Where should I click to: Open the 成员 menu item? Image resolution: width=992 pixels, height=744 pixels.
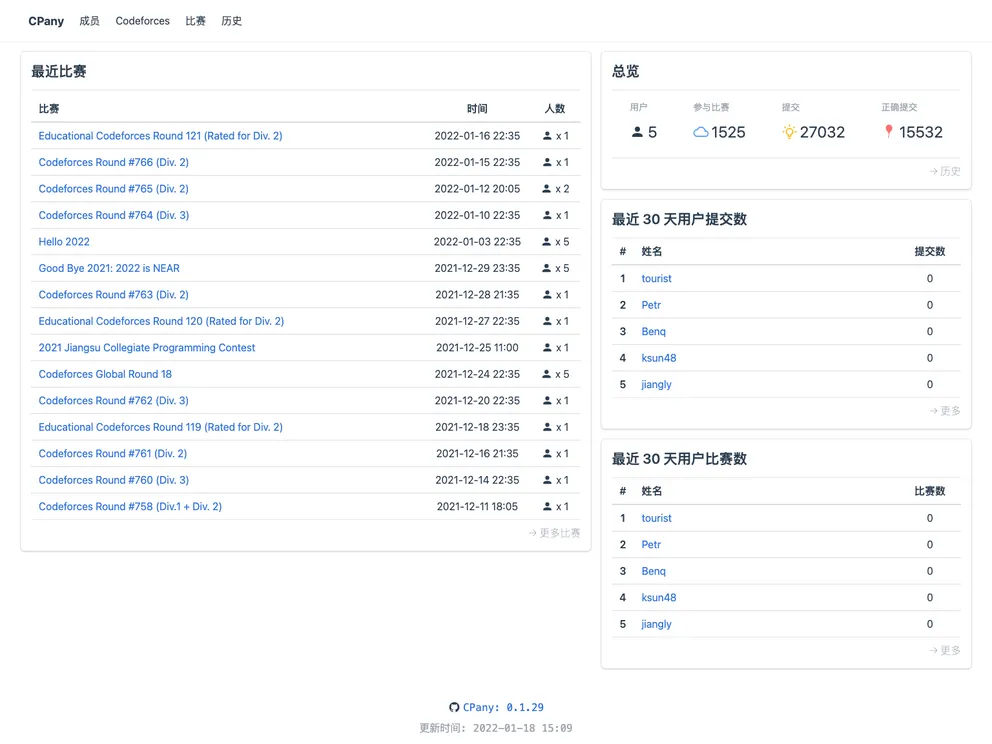pyautogui.click(x=89, y=21)
